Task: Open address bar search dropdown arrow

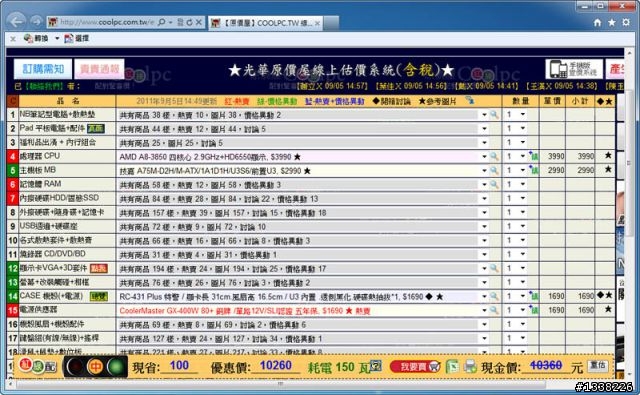Action: (171, 22)
